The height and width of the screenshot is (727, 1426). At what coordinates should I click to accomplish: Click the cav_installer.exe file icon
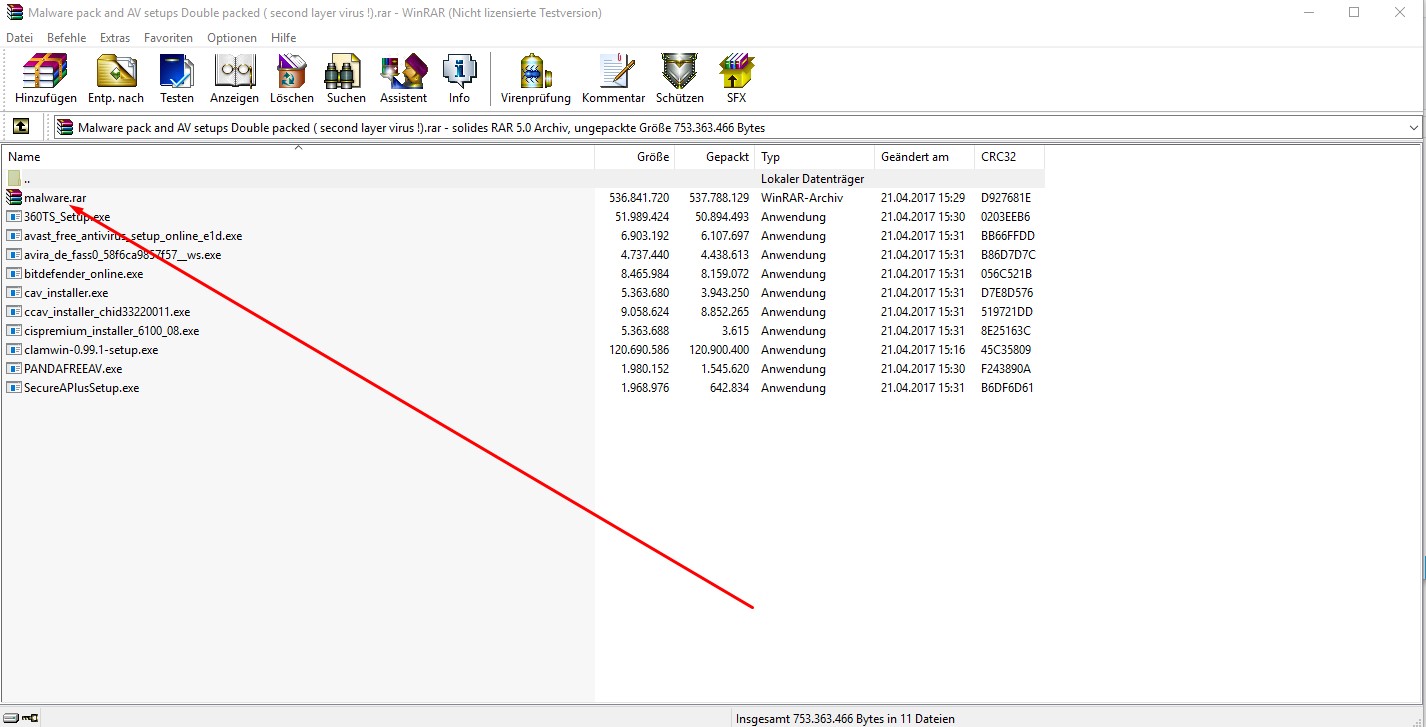tap(14, 293)
